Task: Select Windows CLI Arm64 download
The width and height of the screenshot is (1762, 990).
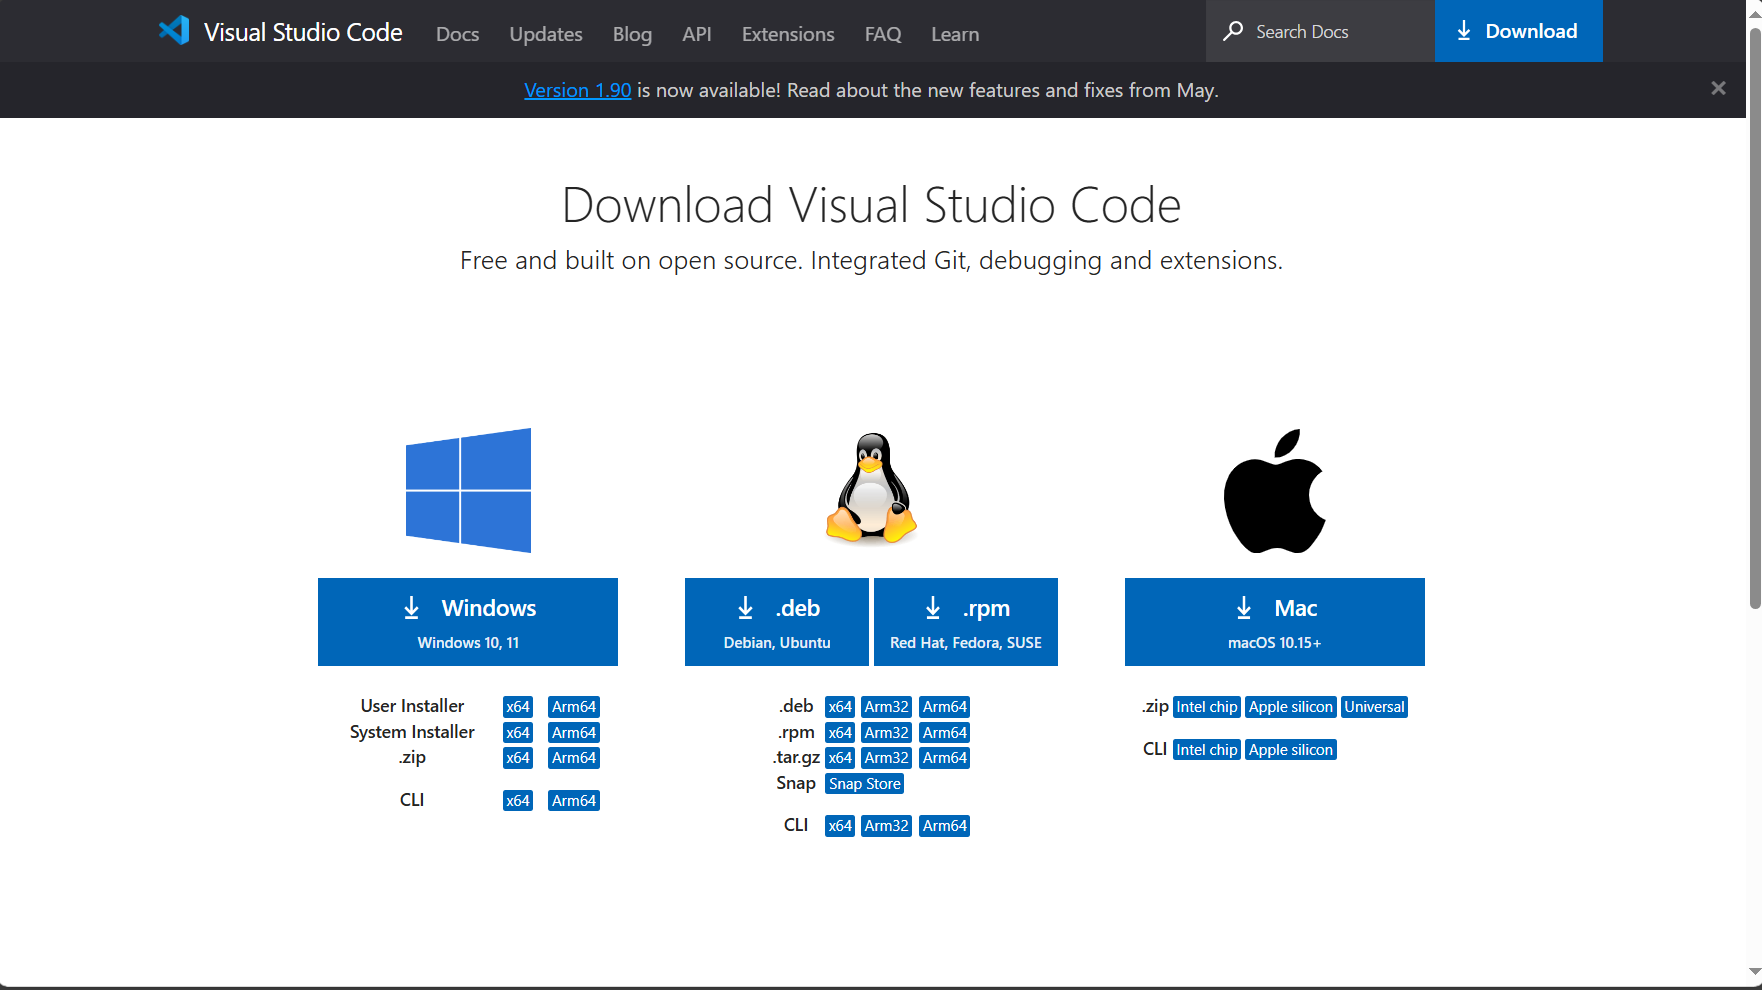Action: pos(574,801)
